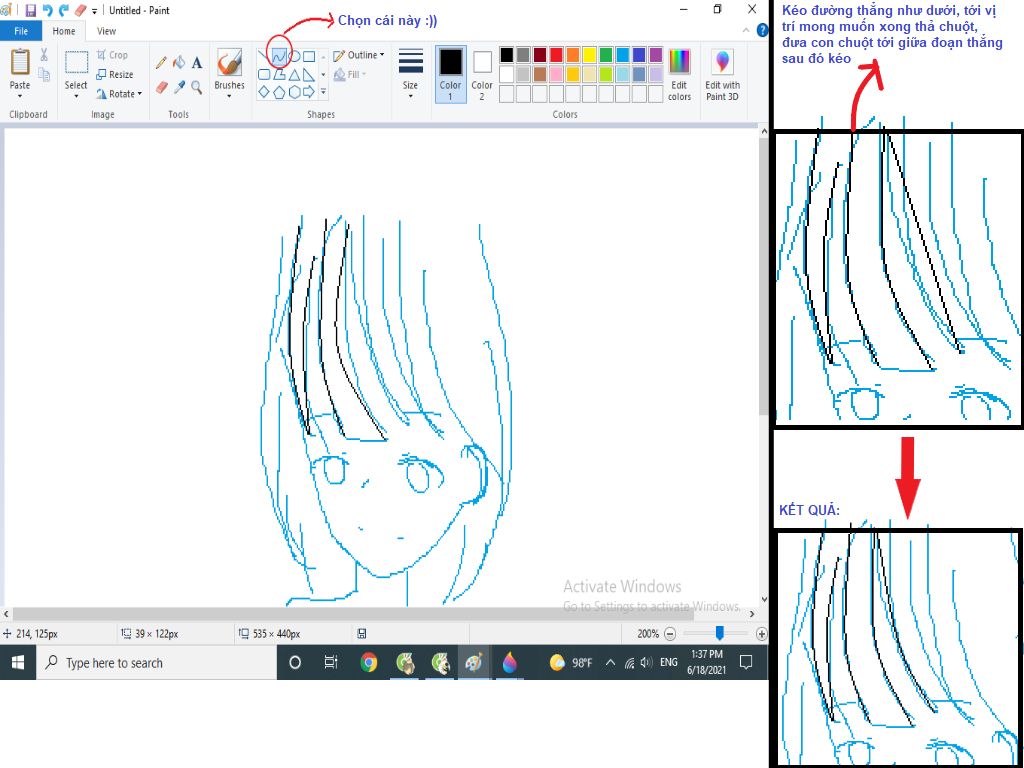Click the Type here to search box
The image size is (1024, 768).
point(157,663)
